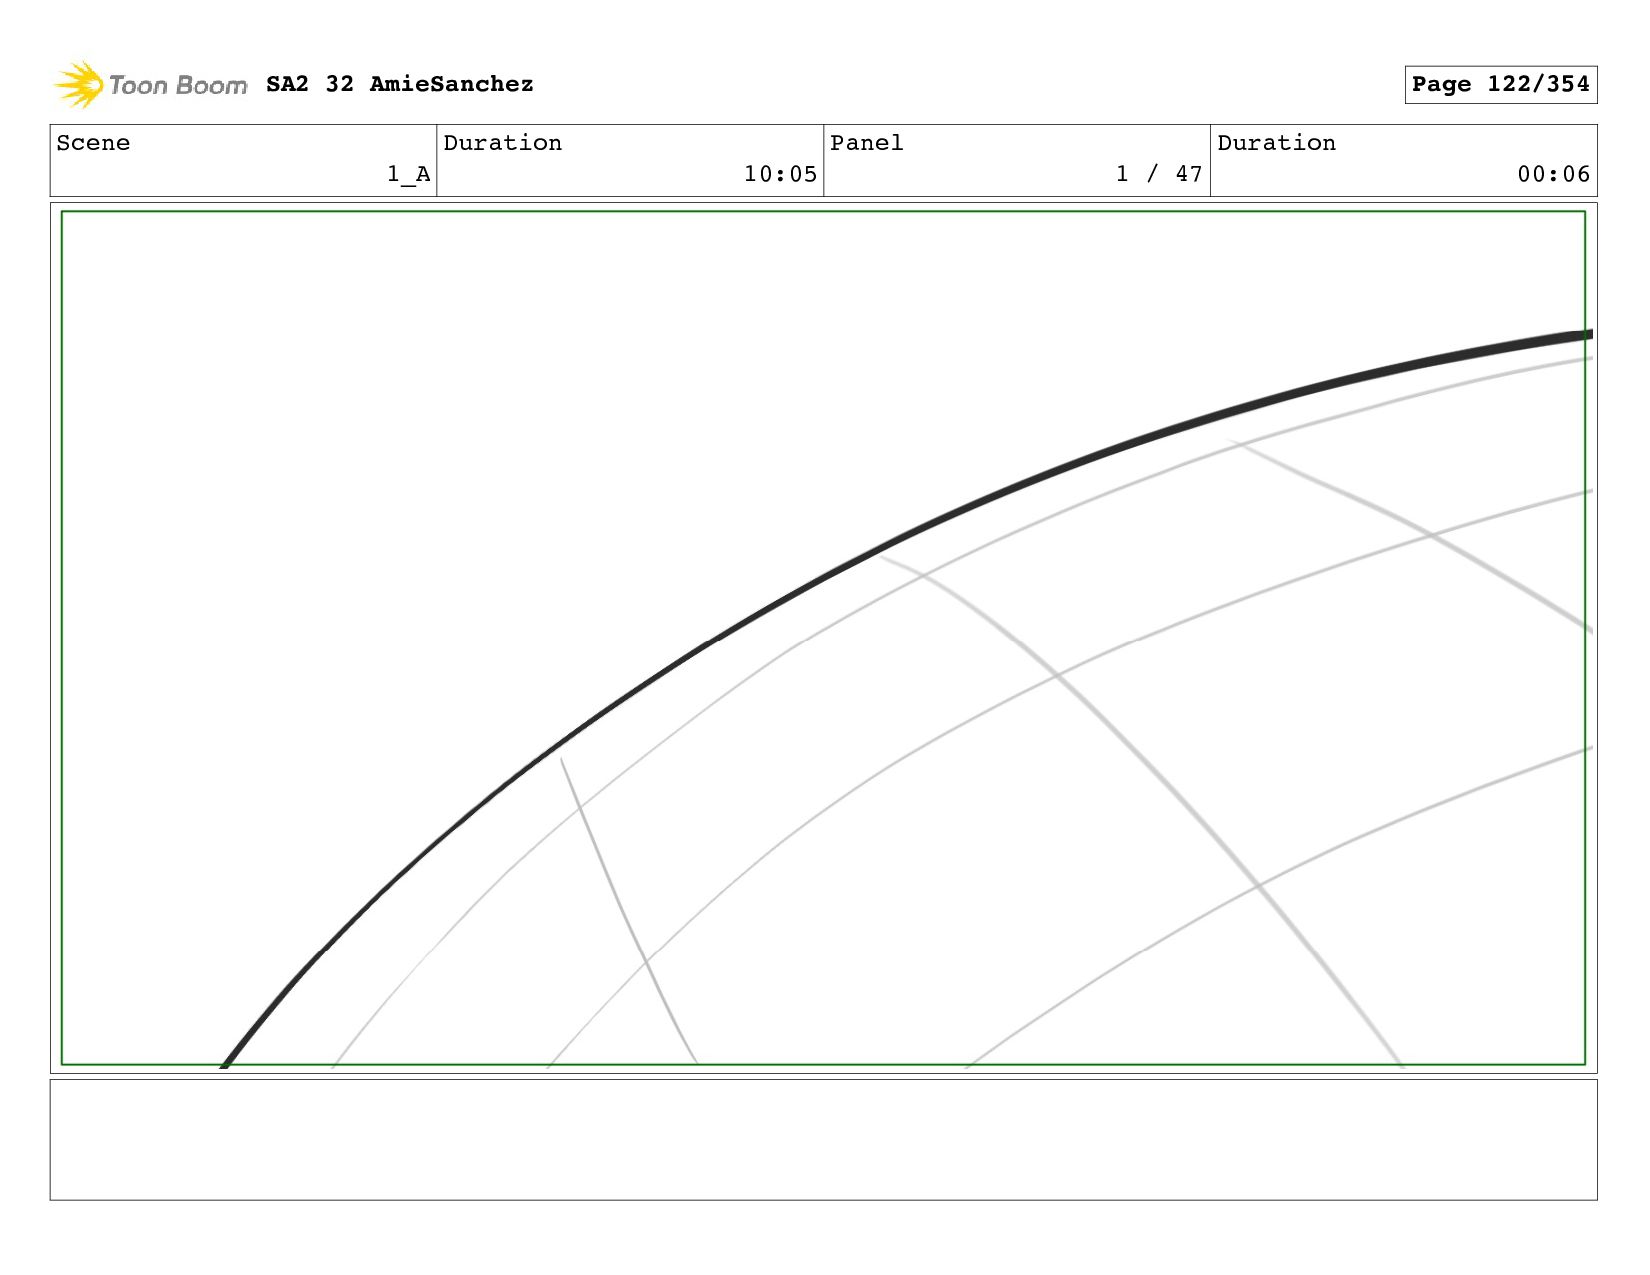Viewport: 1650px width, 1275px height.
Task: Select the panel count '1 / 47'
Action: coord(1159,174)
